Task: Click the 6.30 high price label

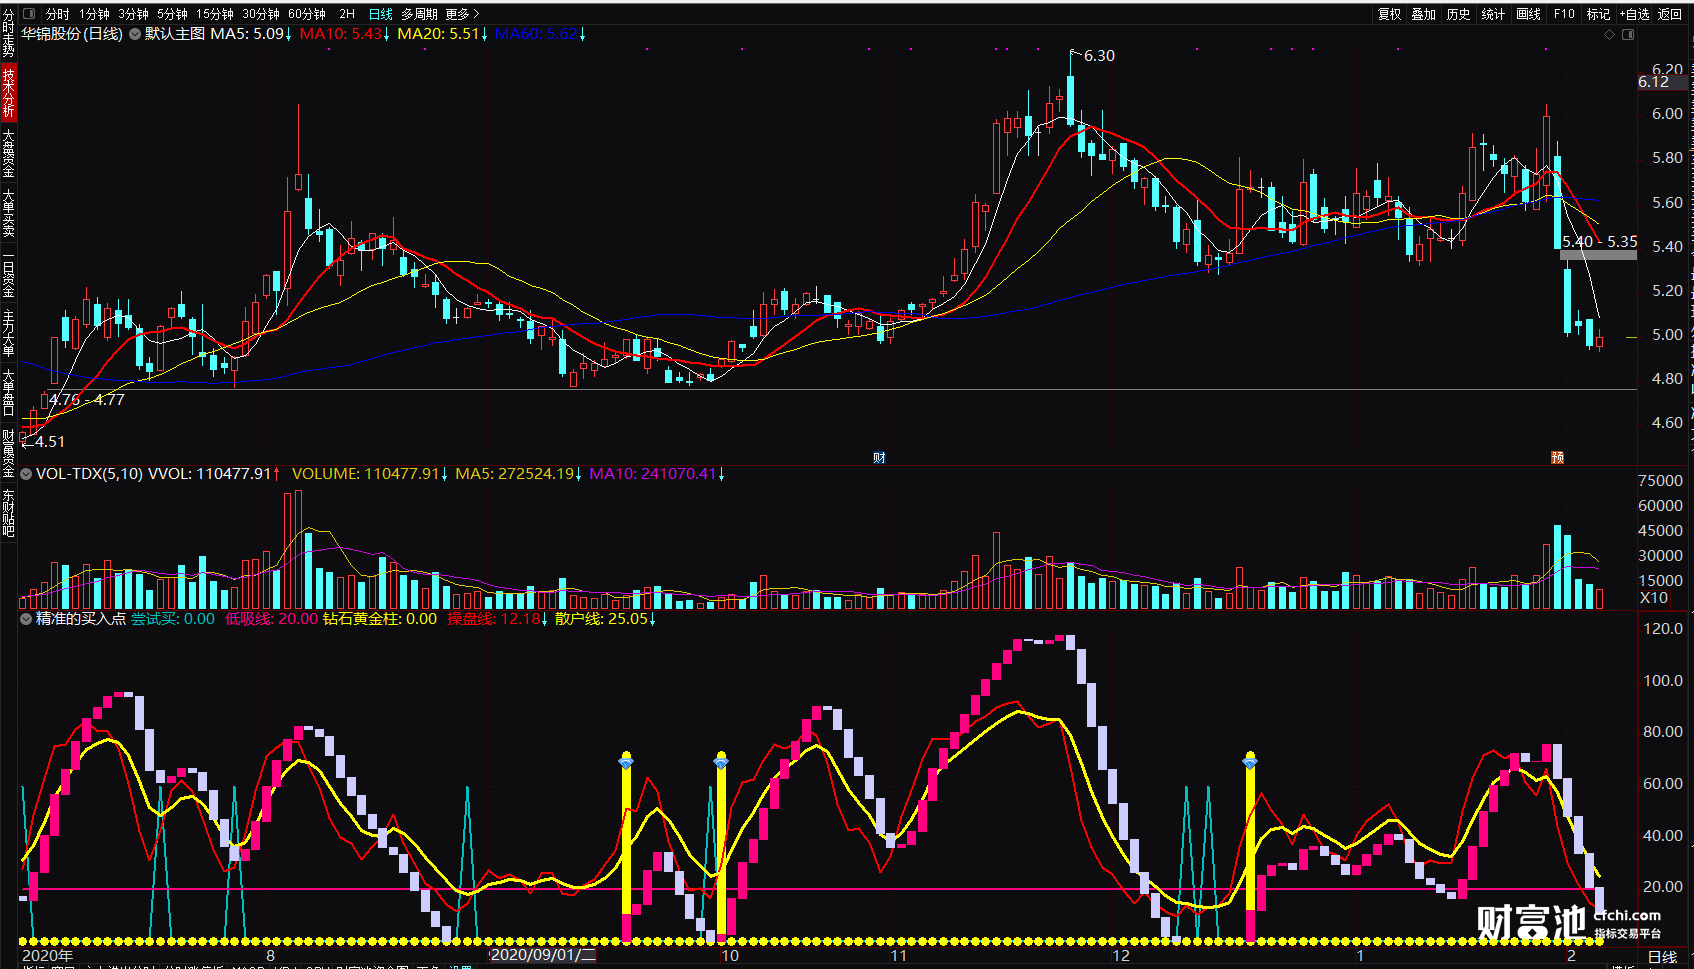Action: pyautogui.click(x=1099, y=56)
